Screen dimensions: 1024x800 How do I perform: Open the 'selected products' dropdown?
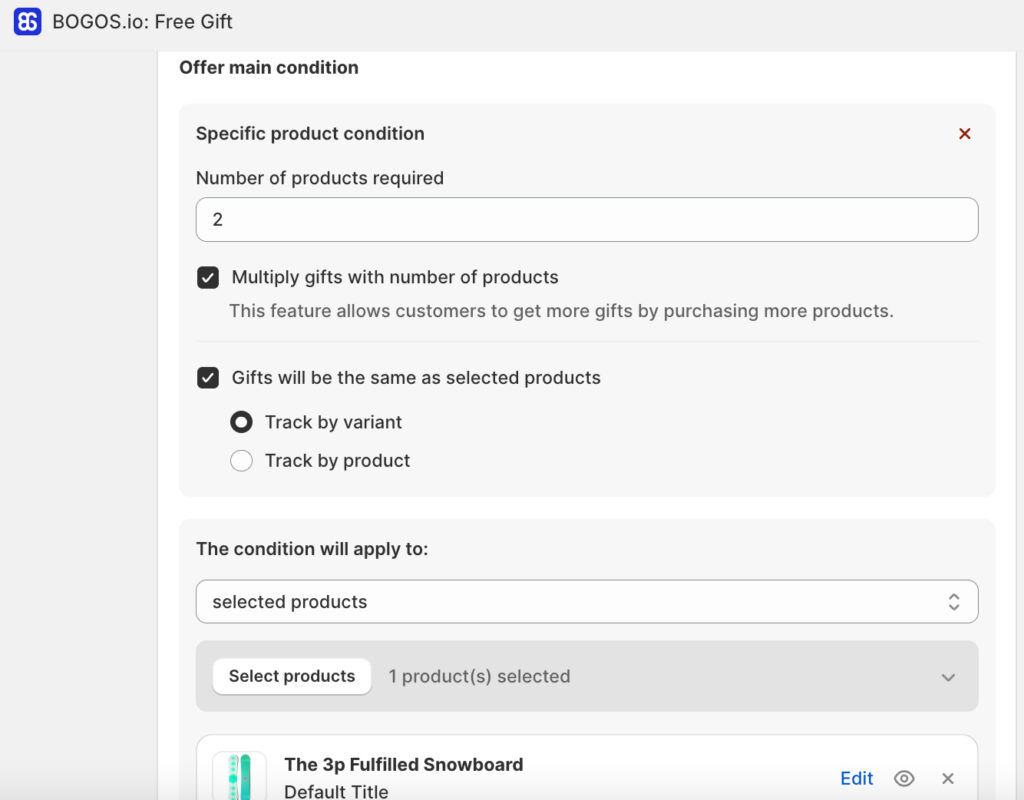point(586,602)
